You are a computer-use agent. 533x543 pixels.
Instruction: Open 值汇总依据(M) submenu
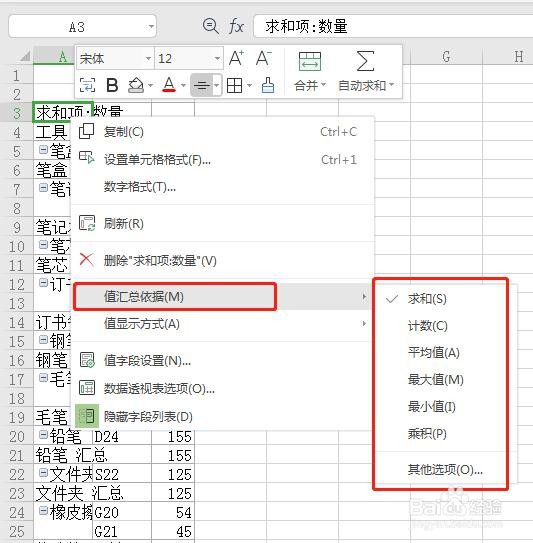222,296
